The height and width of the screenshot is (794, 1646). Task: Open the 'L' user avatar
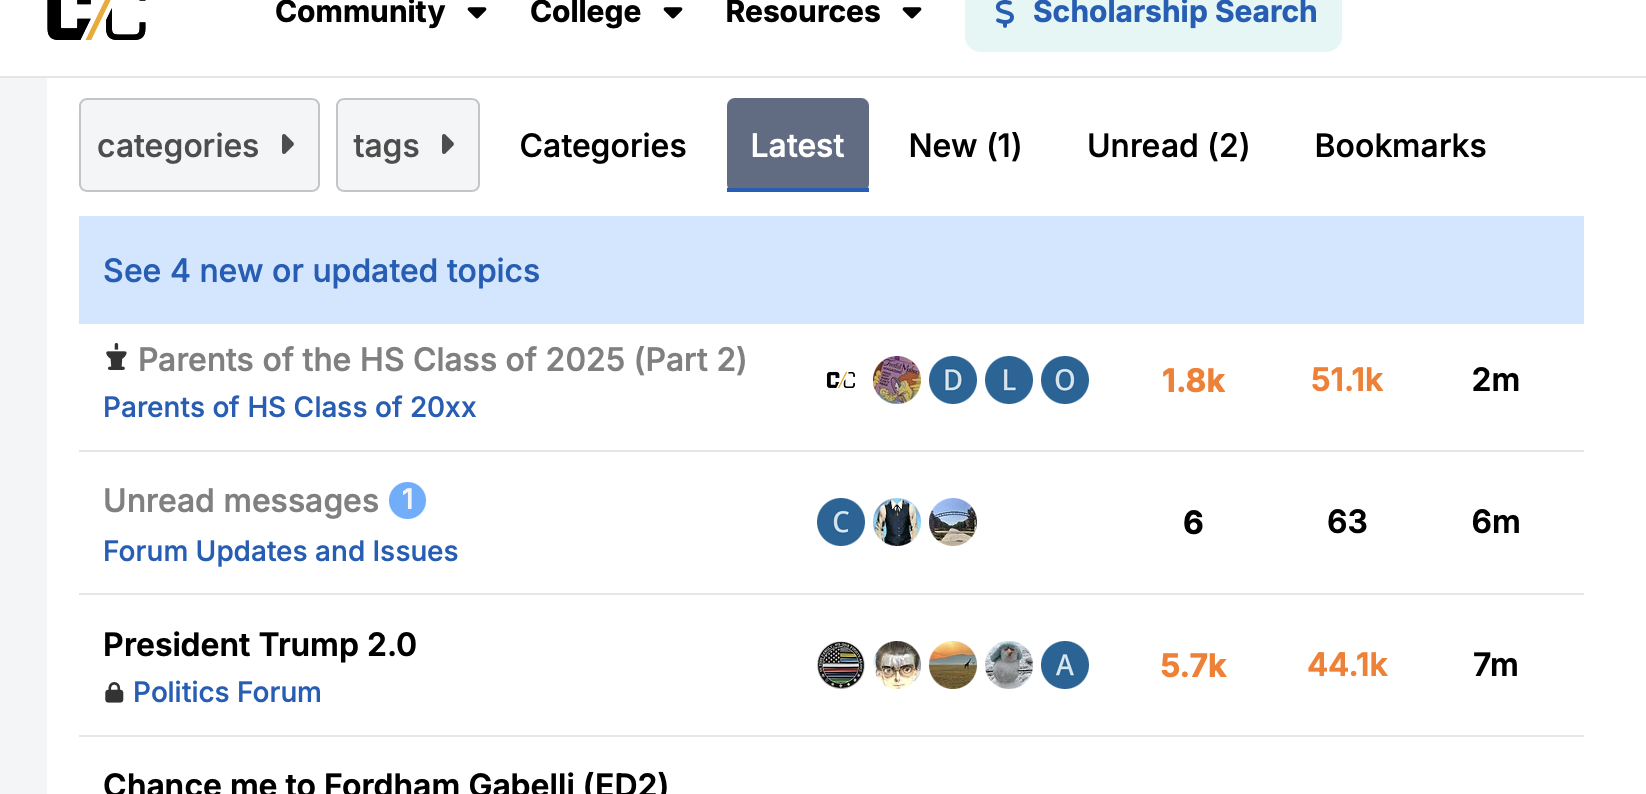[x=1009, y=380]
